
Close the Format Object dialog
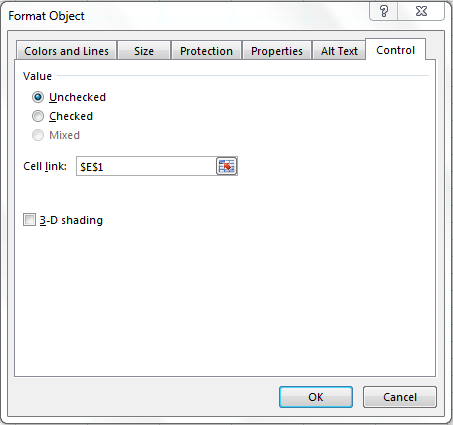(421, 11)
